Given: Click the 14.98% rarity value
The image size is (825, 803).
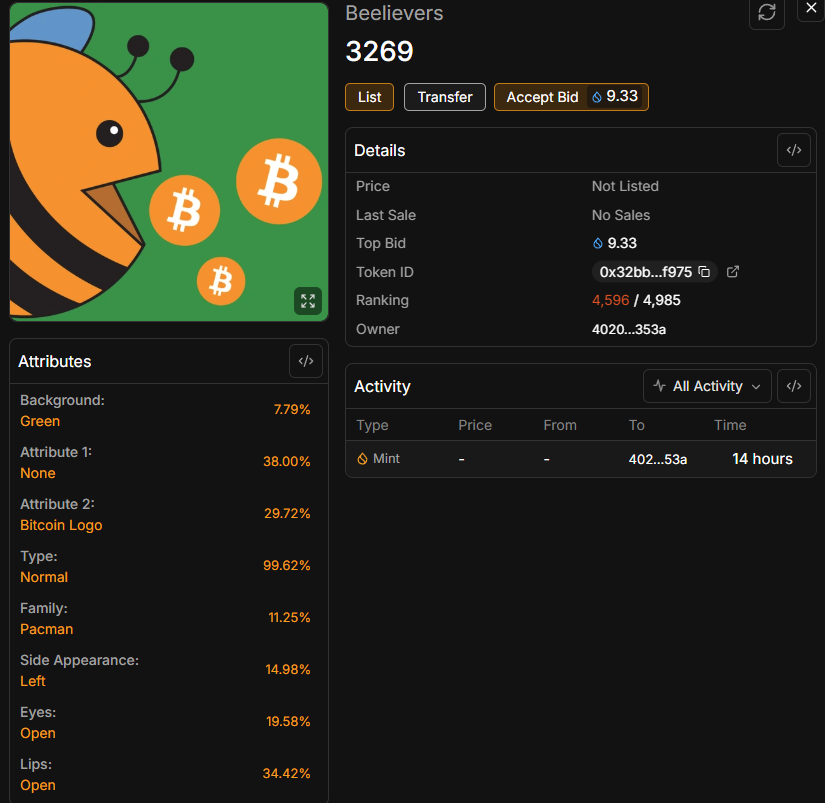Looking at the screenshot, I should click(x=288, y=670).
